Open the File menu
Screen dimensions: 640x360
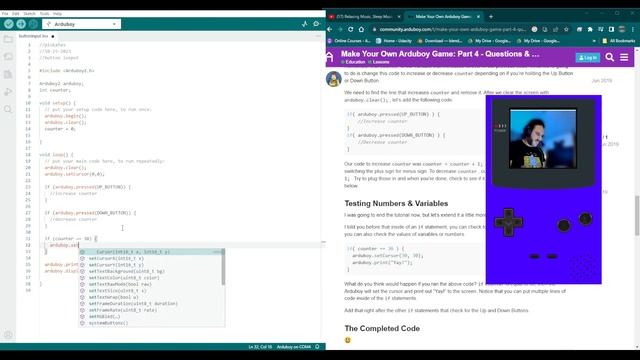(5, 13)
